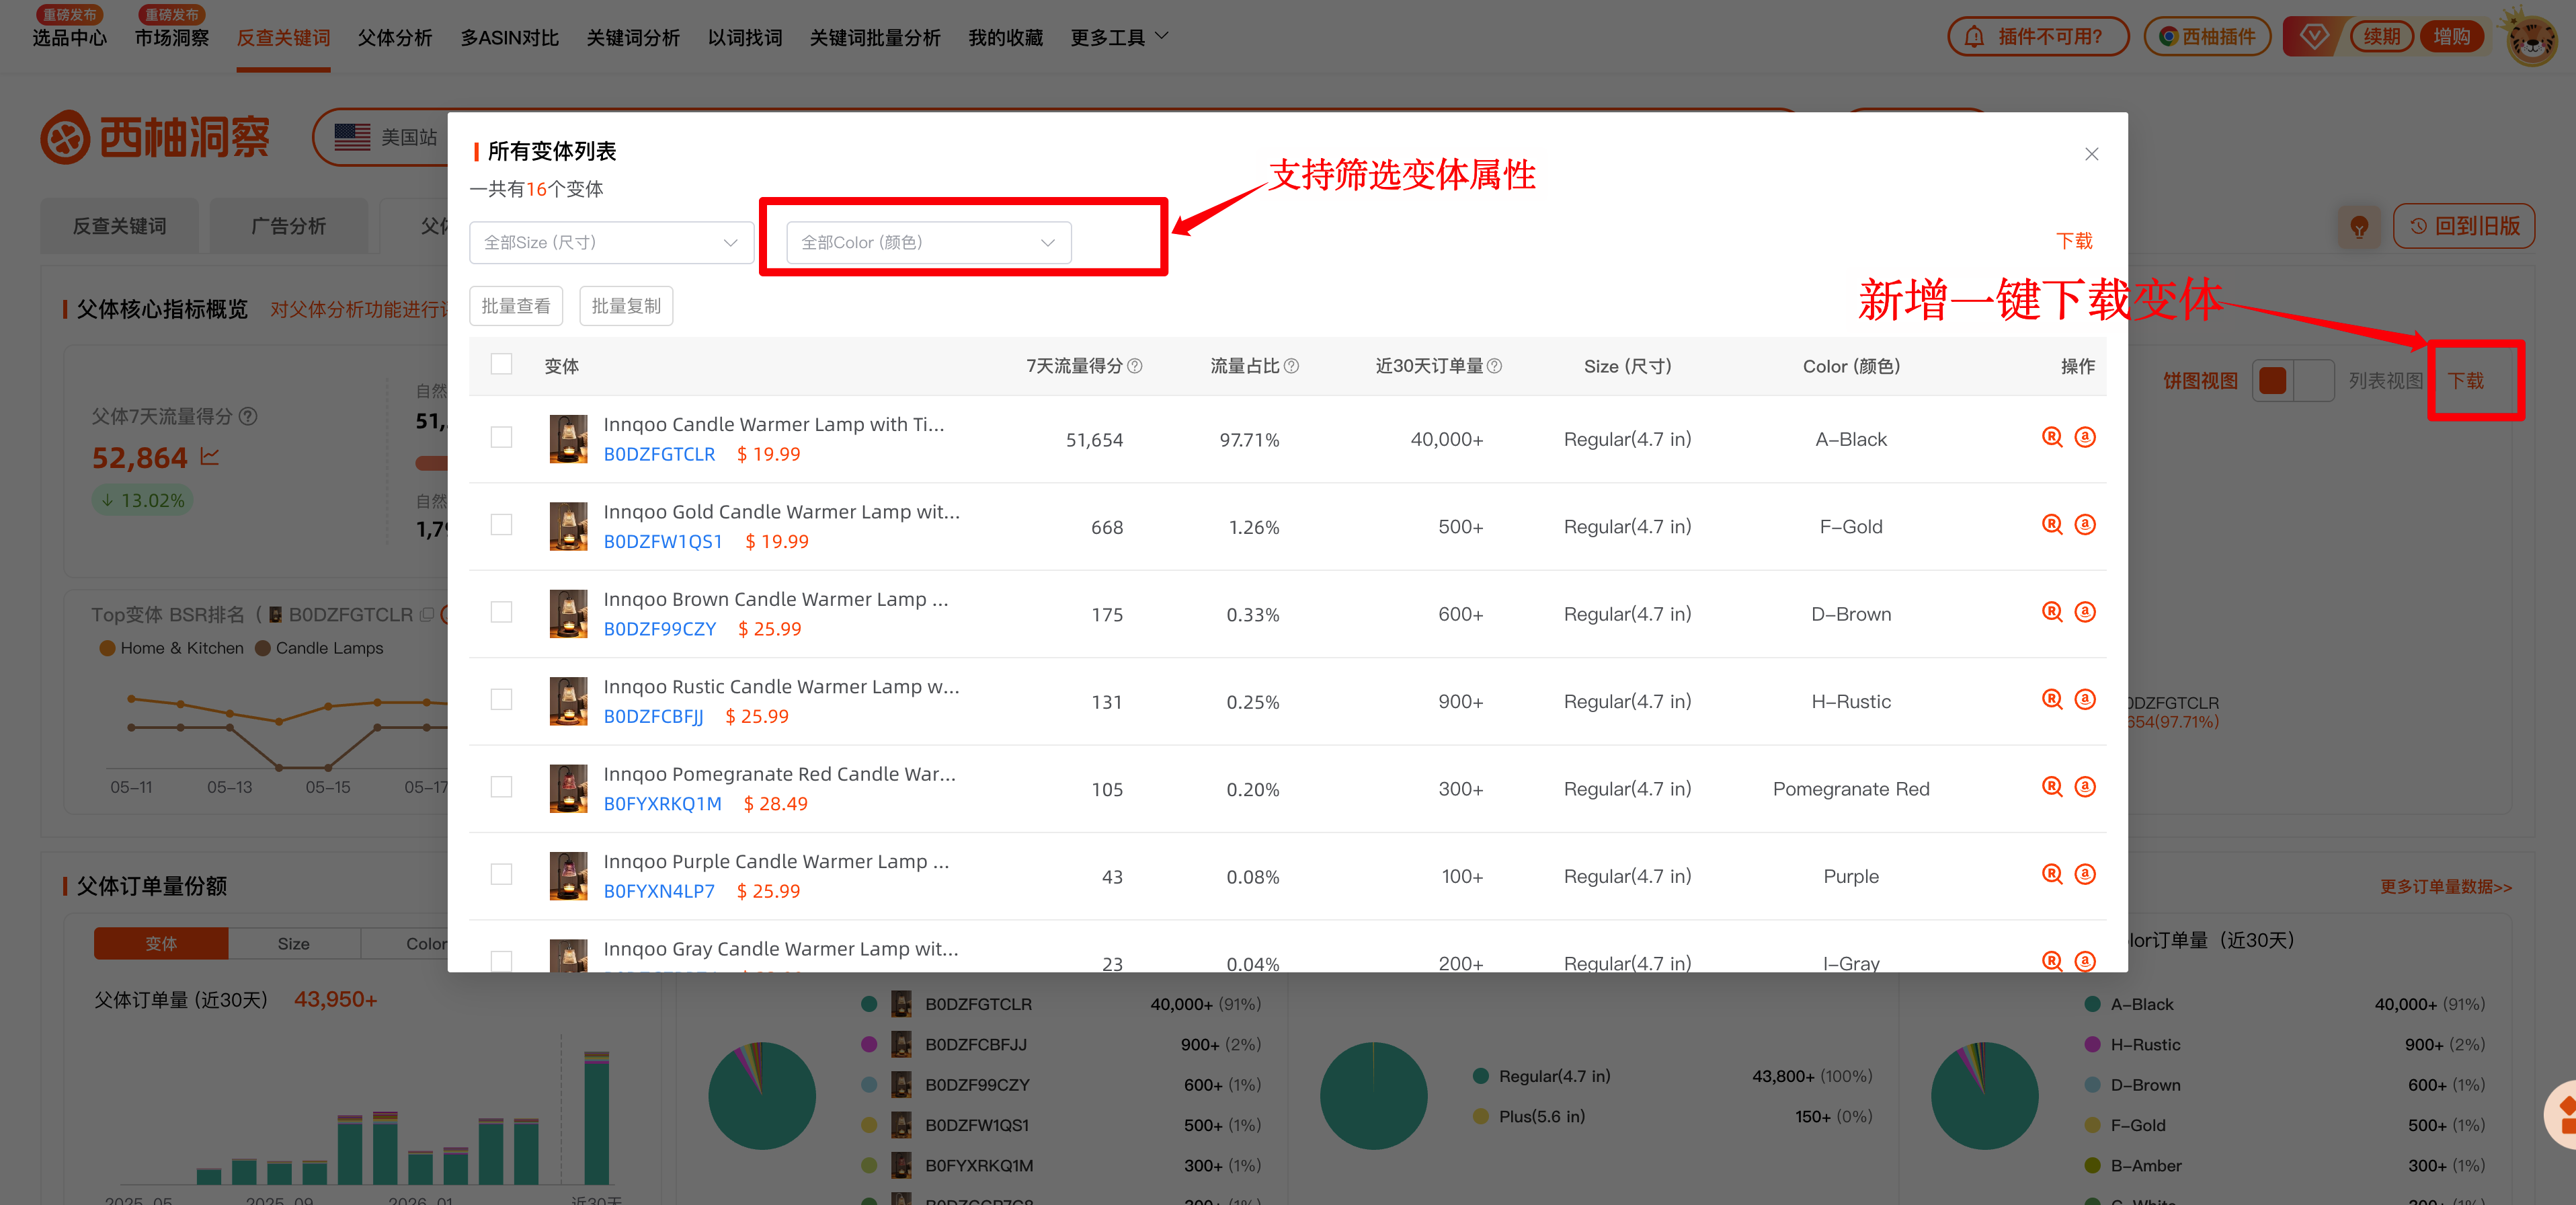Click reverse-lookup icon for Purple variant row
Screen dimensions: 2576x1205
2052,874
